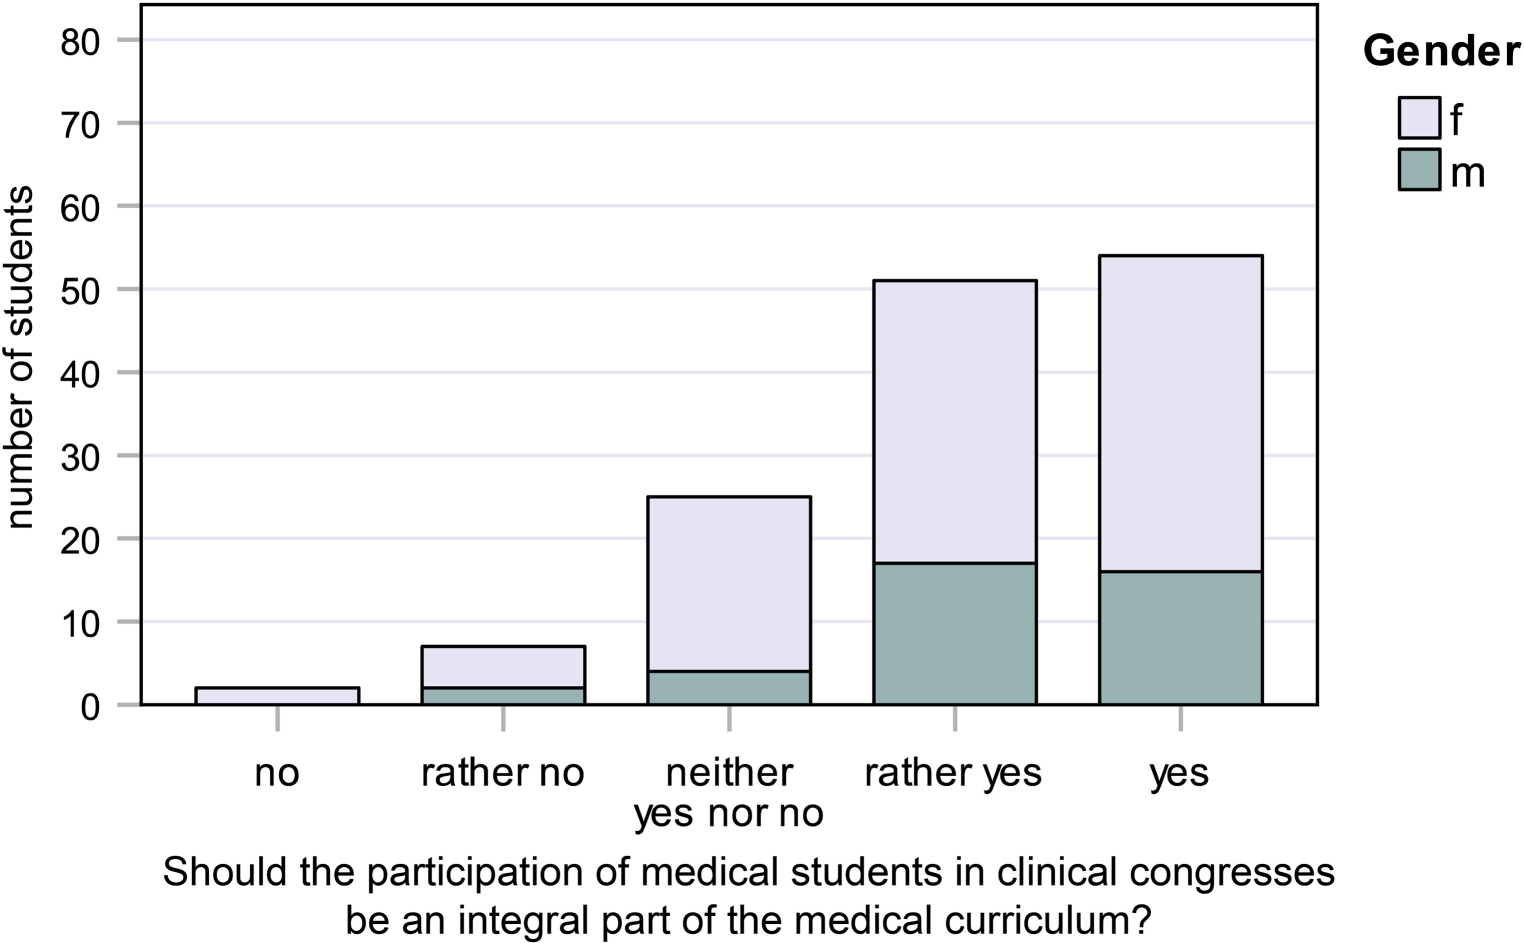Click the female bar segment for 'no'
This screenshot has width=1524, height=943.
[x=277, y=696]
